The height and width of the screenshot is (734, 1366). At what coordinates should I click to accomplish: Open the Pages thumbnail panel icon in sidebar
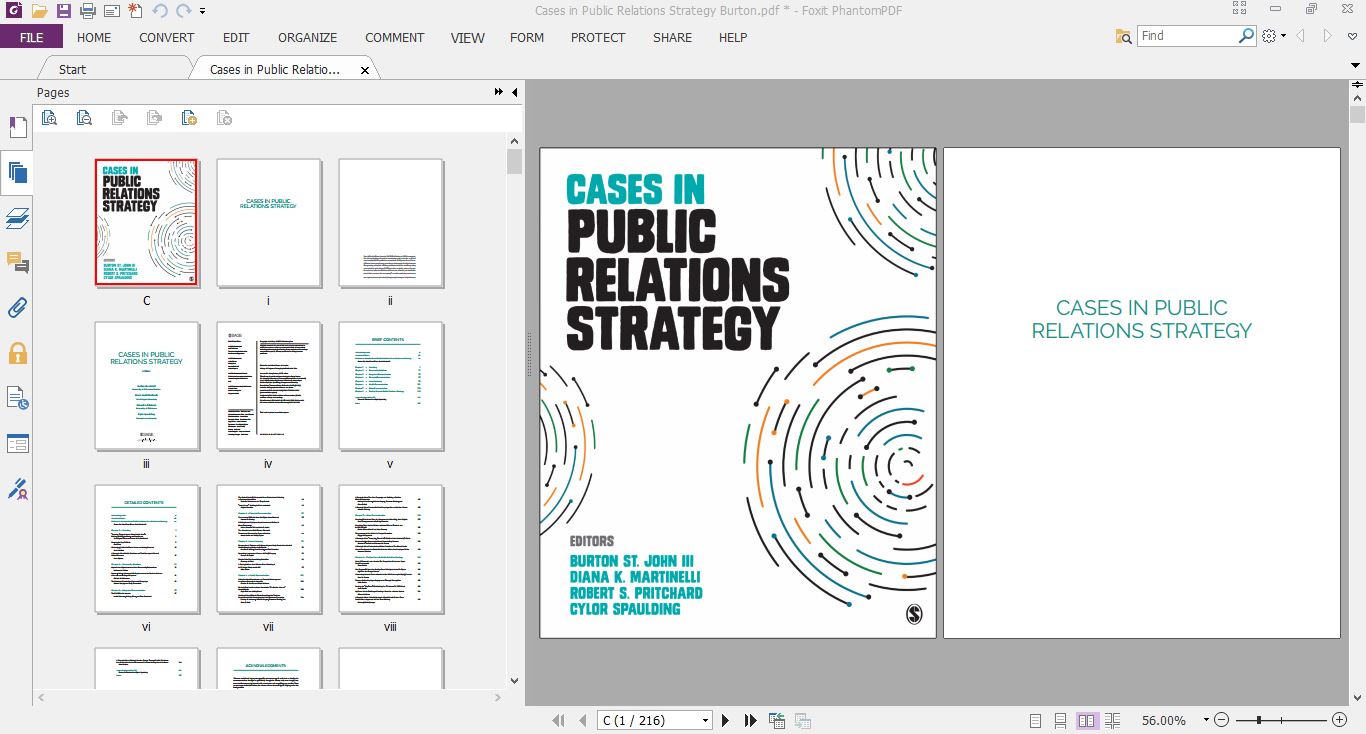click(17, 172)
